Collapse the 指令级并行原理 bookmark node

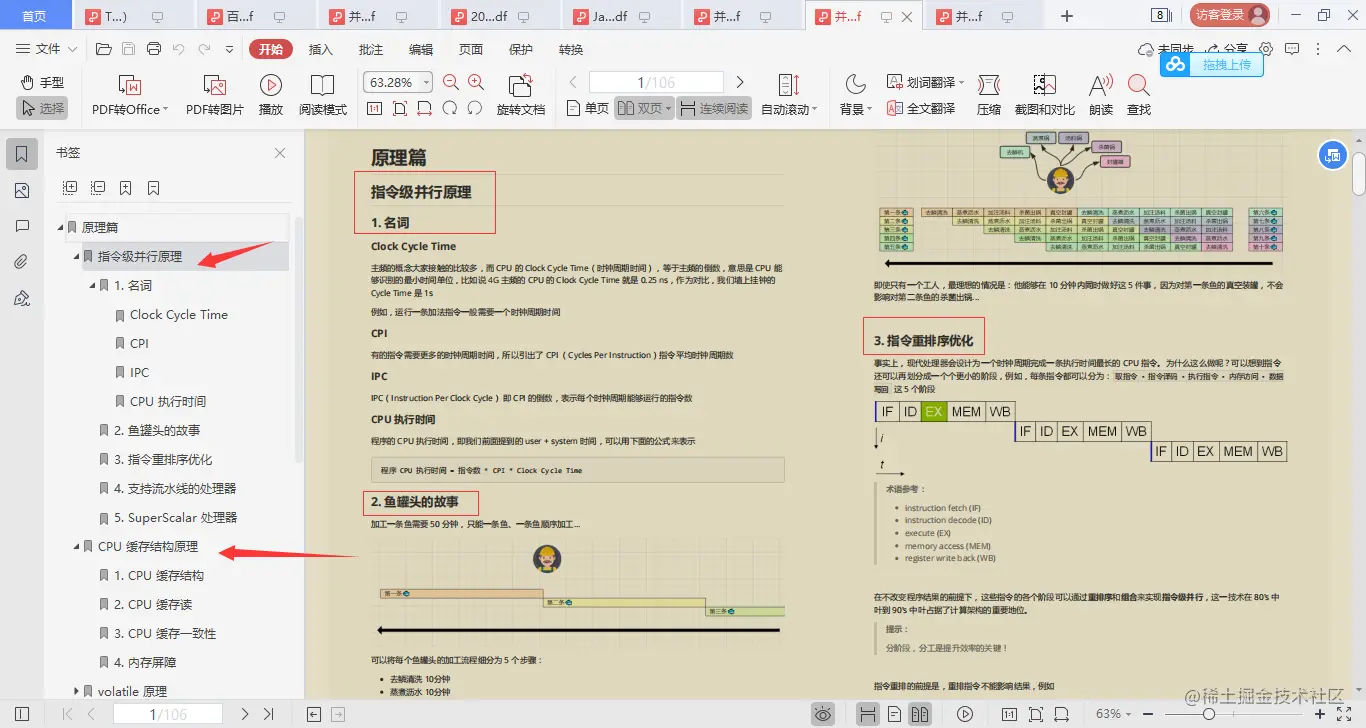coord(76,256)
